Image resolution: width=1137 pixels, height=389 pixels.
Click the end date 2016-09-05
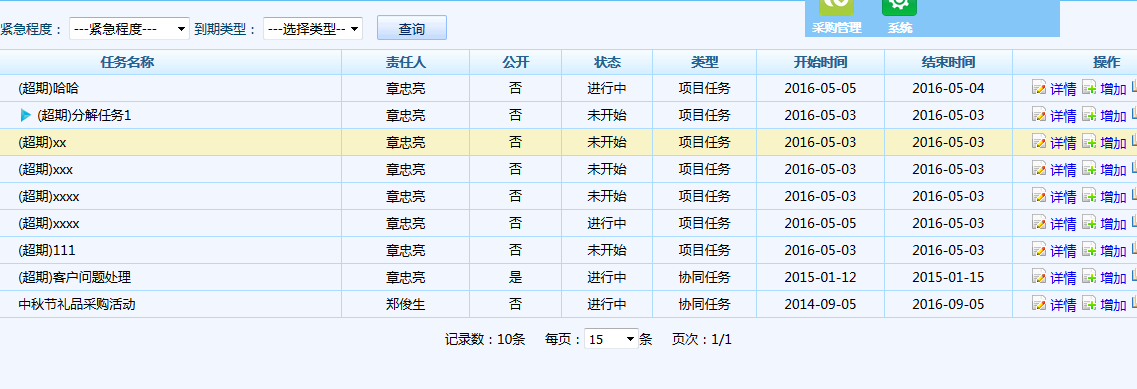pos(948,304)
